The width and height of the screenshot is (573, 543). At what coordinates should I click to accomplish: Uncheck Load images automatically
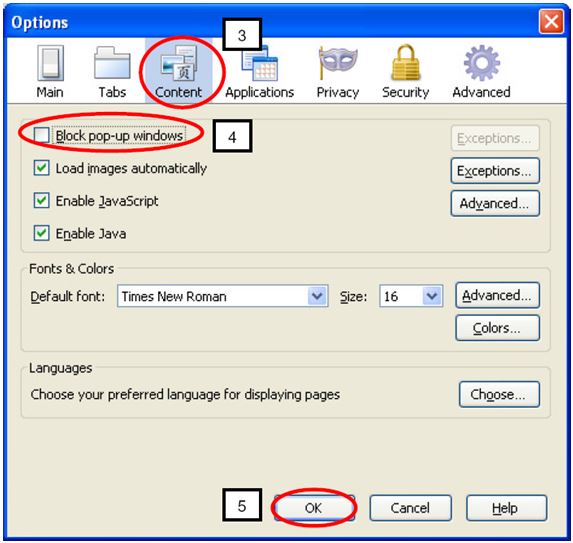(x=41, y=168)
